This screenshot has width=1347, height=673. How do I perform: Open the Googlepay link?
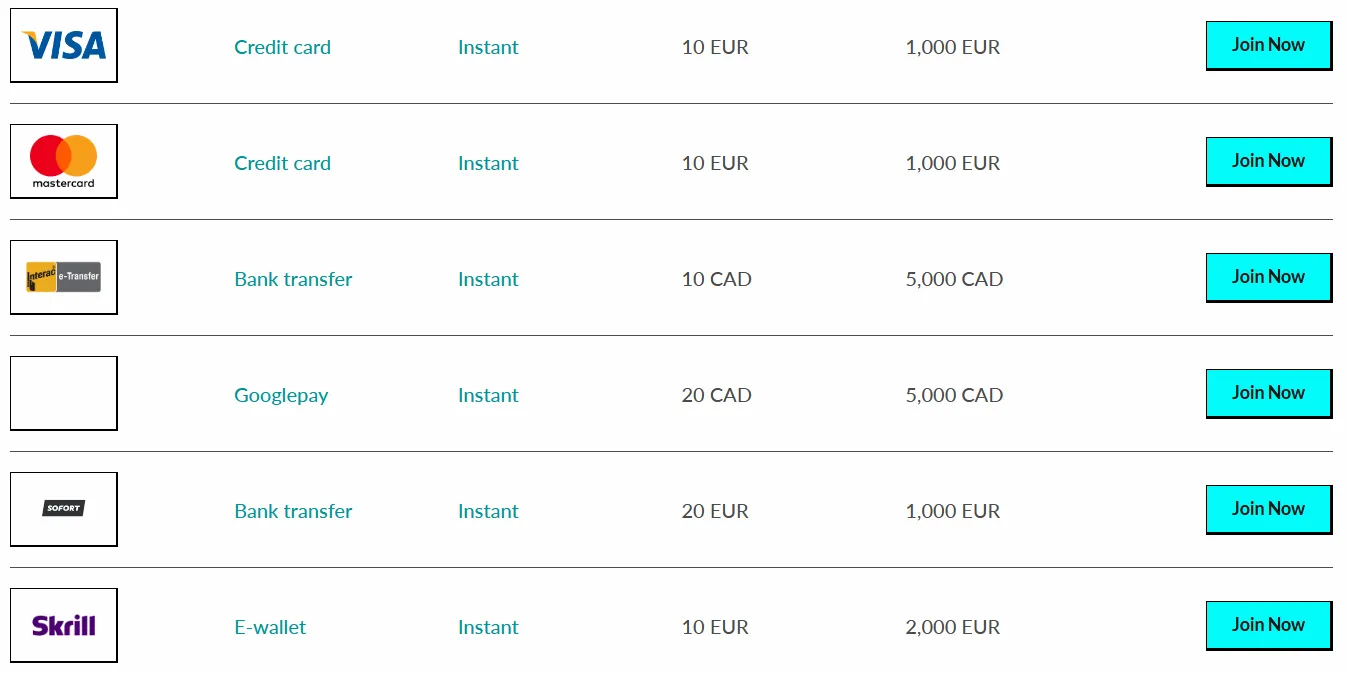pyautogui.click(x=281, y=395)
